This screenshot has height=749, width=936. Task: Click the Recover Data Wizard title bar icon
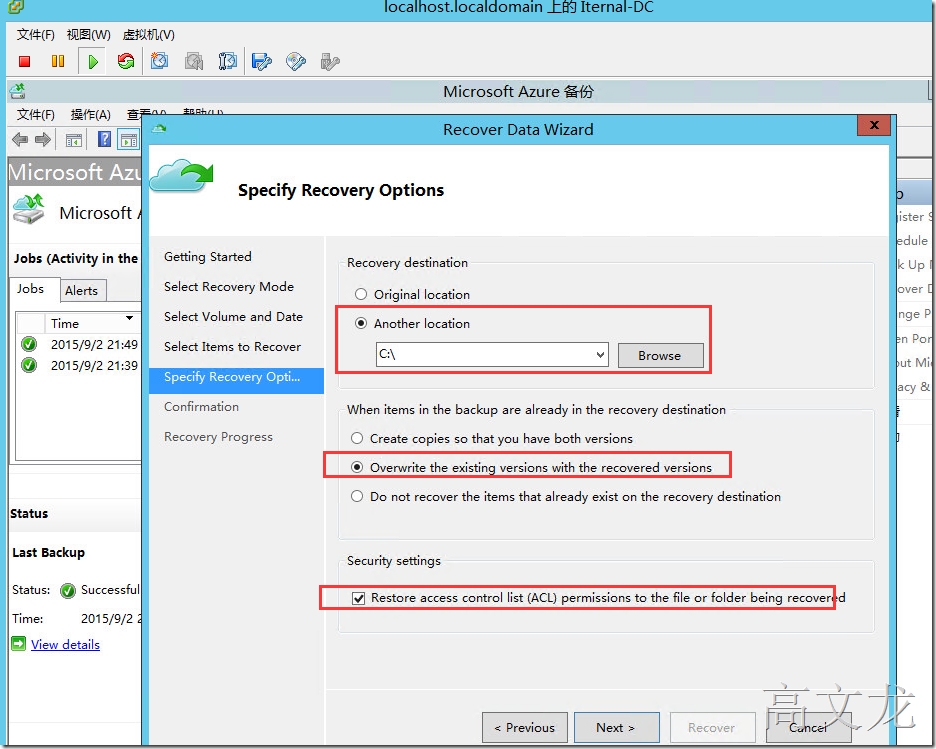[x=159, y=128]
